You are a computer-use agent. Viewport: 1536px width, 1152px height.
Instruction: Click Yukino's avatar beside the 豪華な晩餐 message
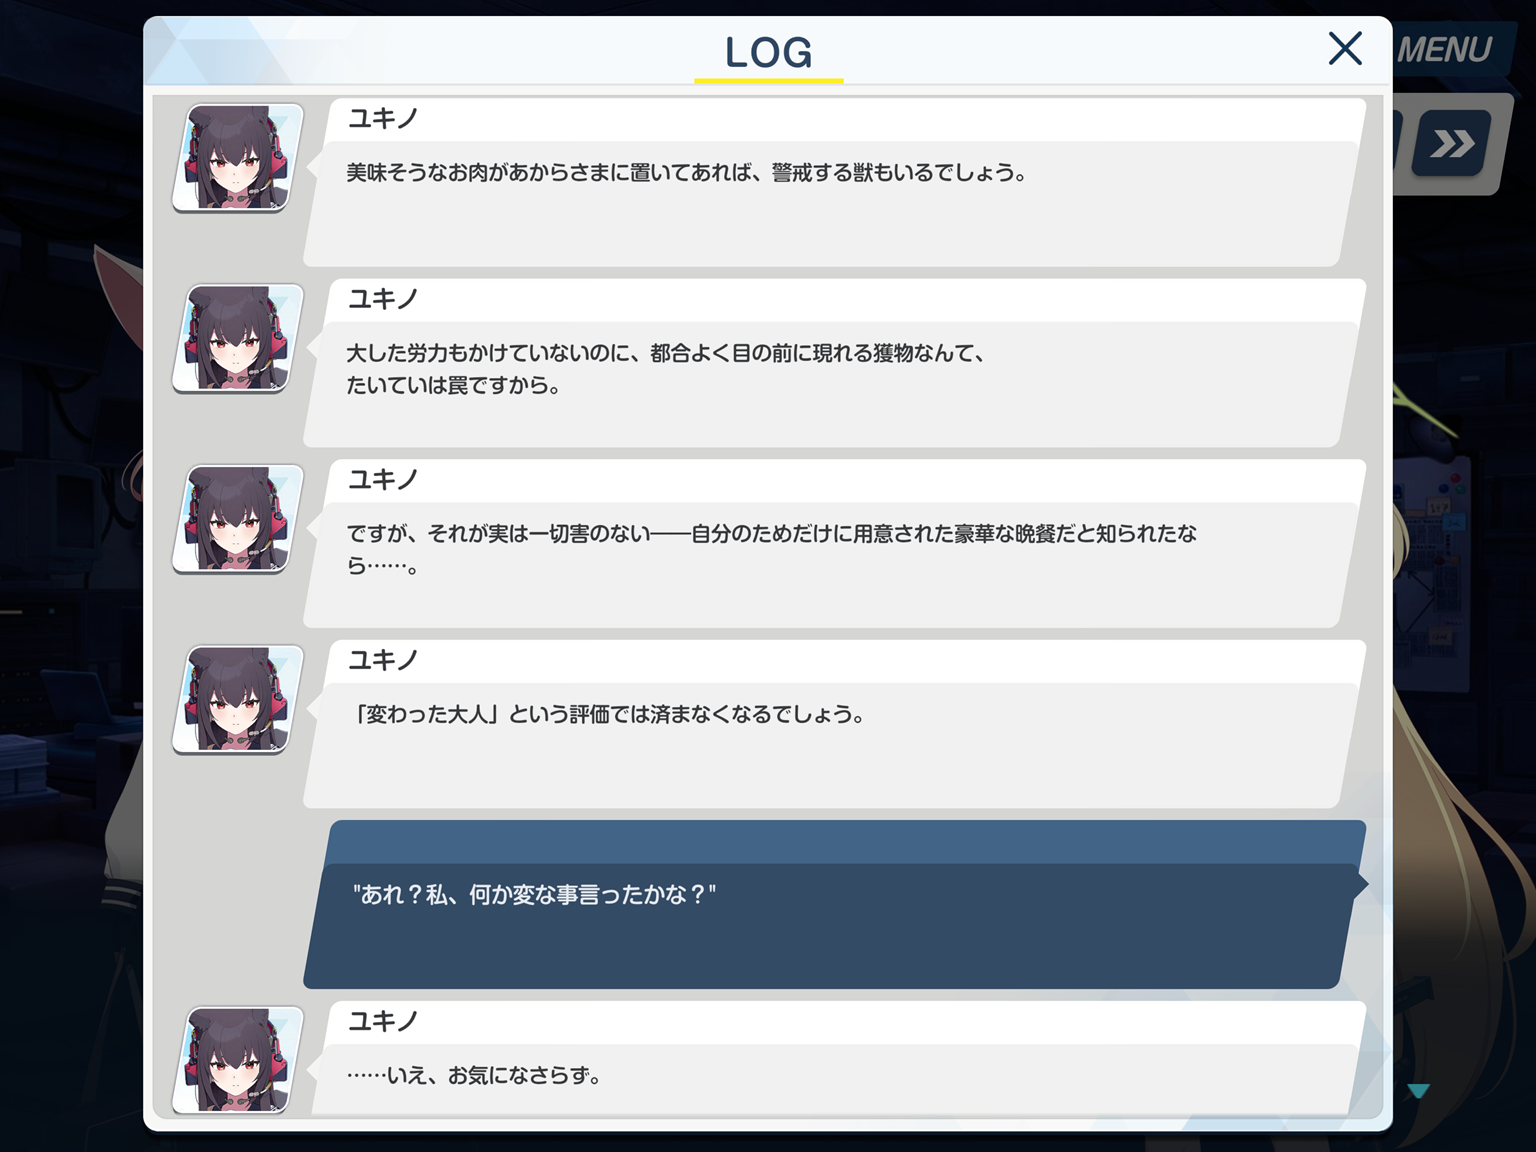click(238, 519)
